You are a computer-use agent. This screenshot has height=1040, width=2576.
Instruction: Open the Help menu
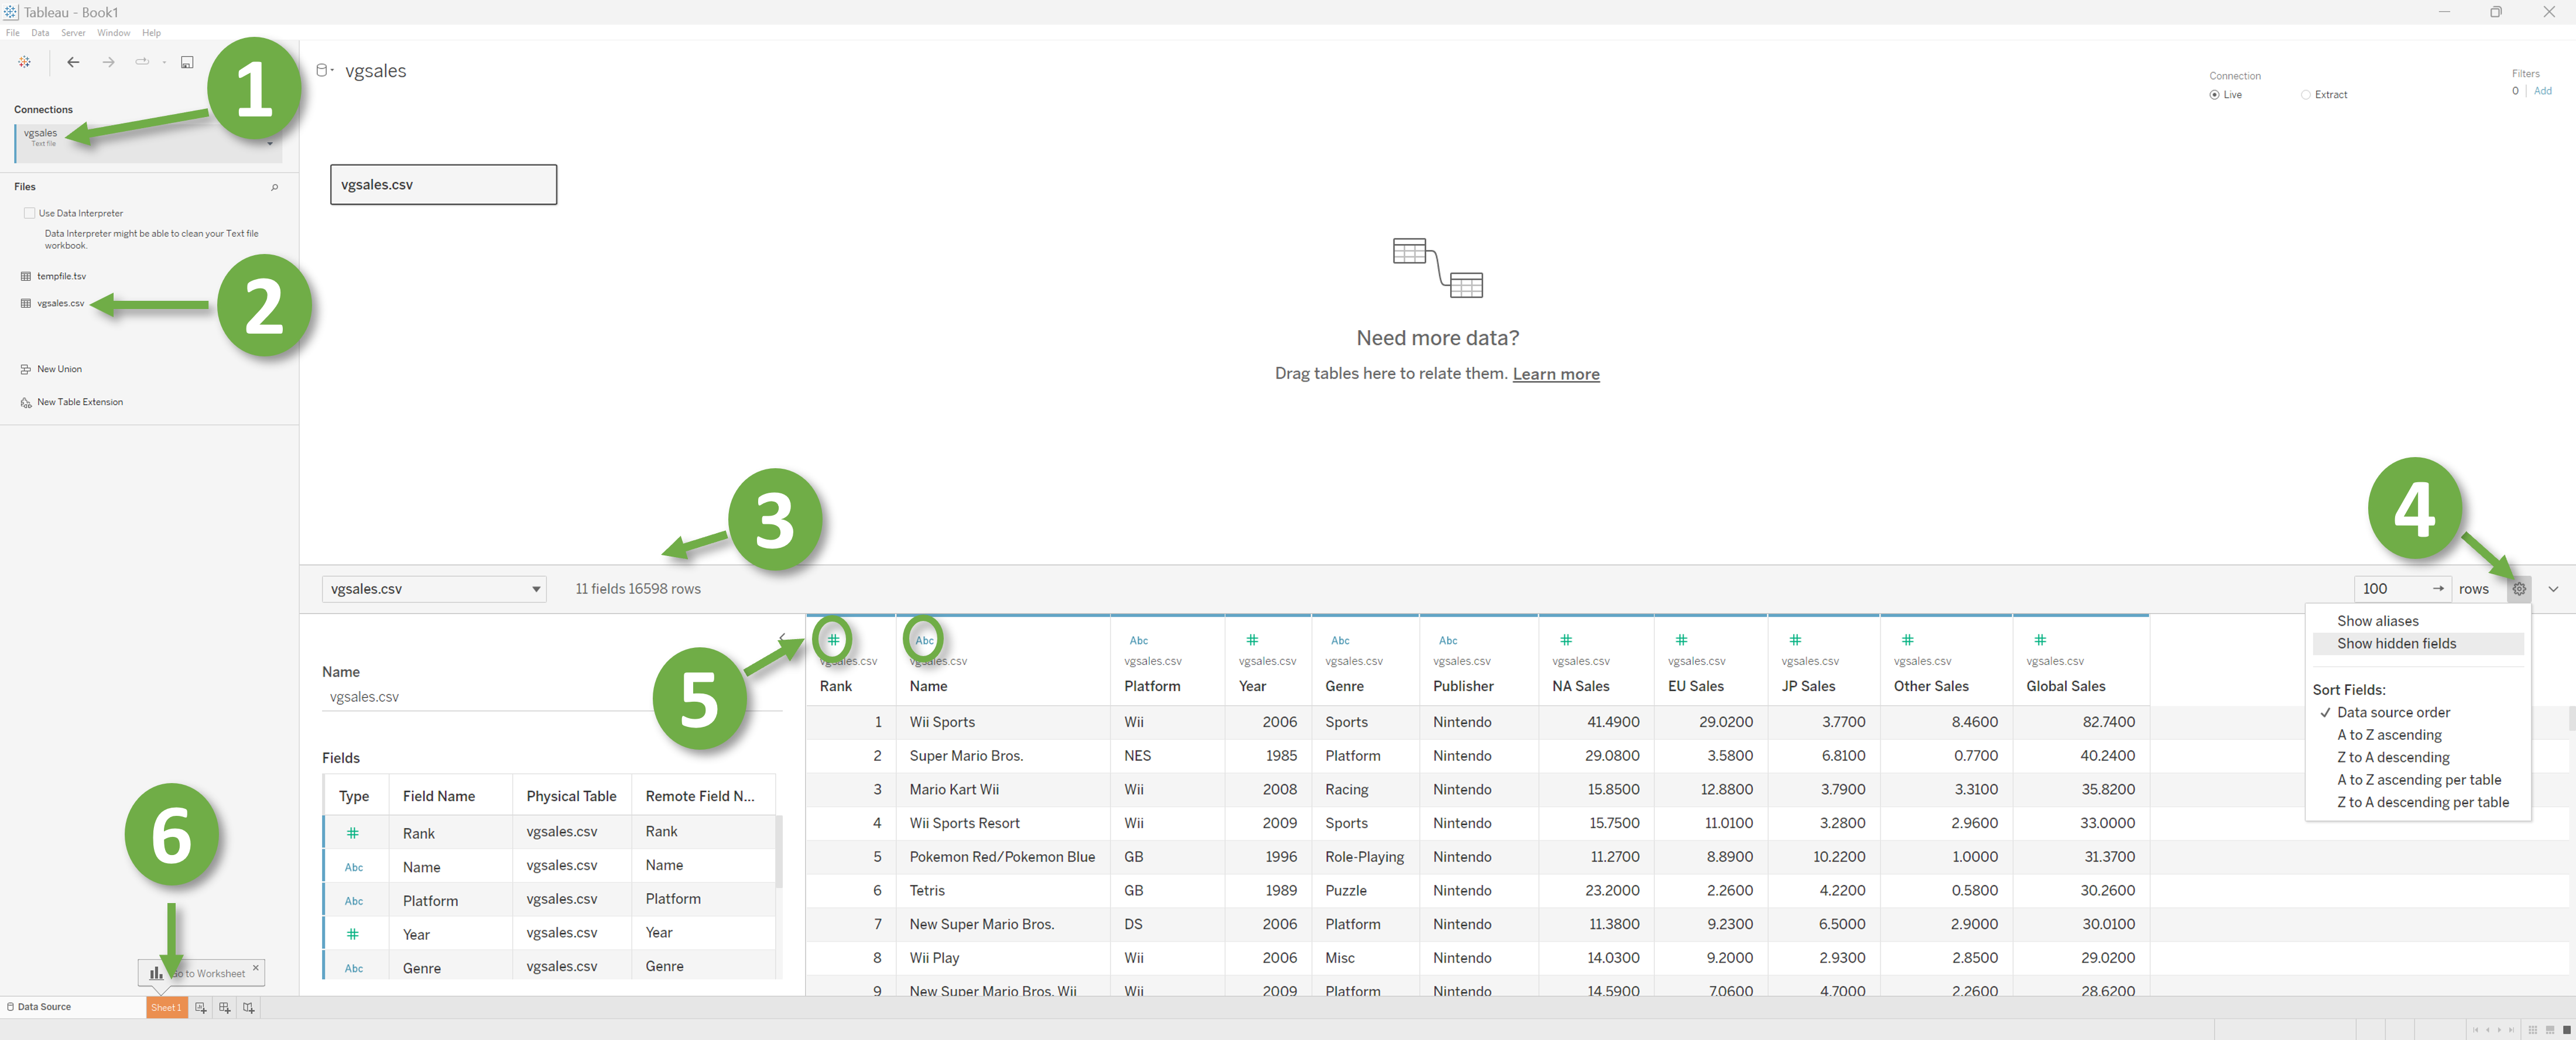point(151,33)
